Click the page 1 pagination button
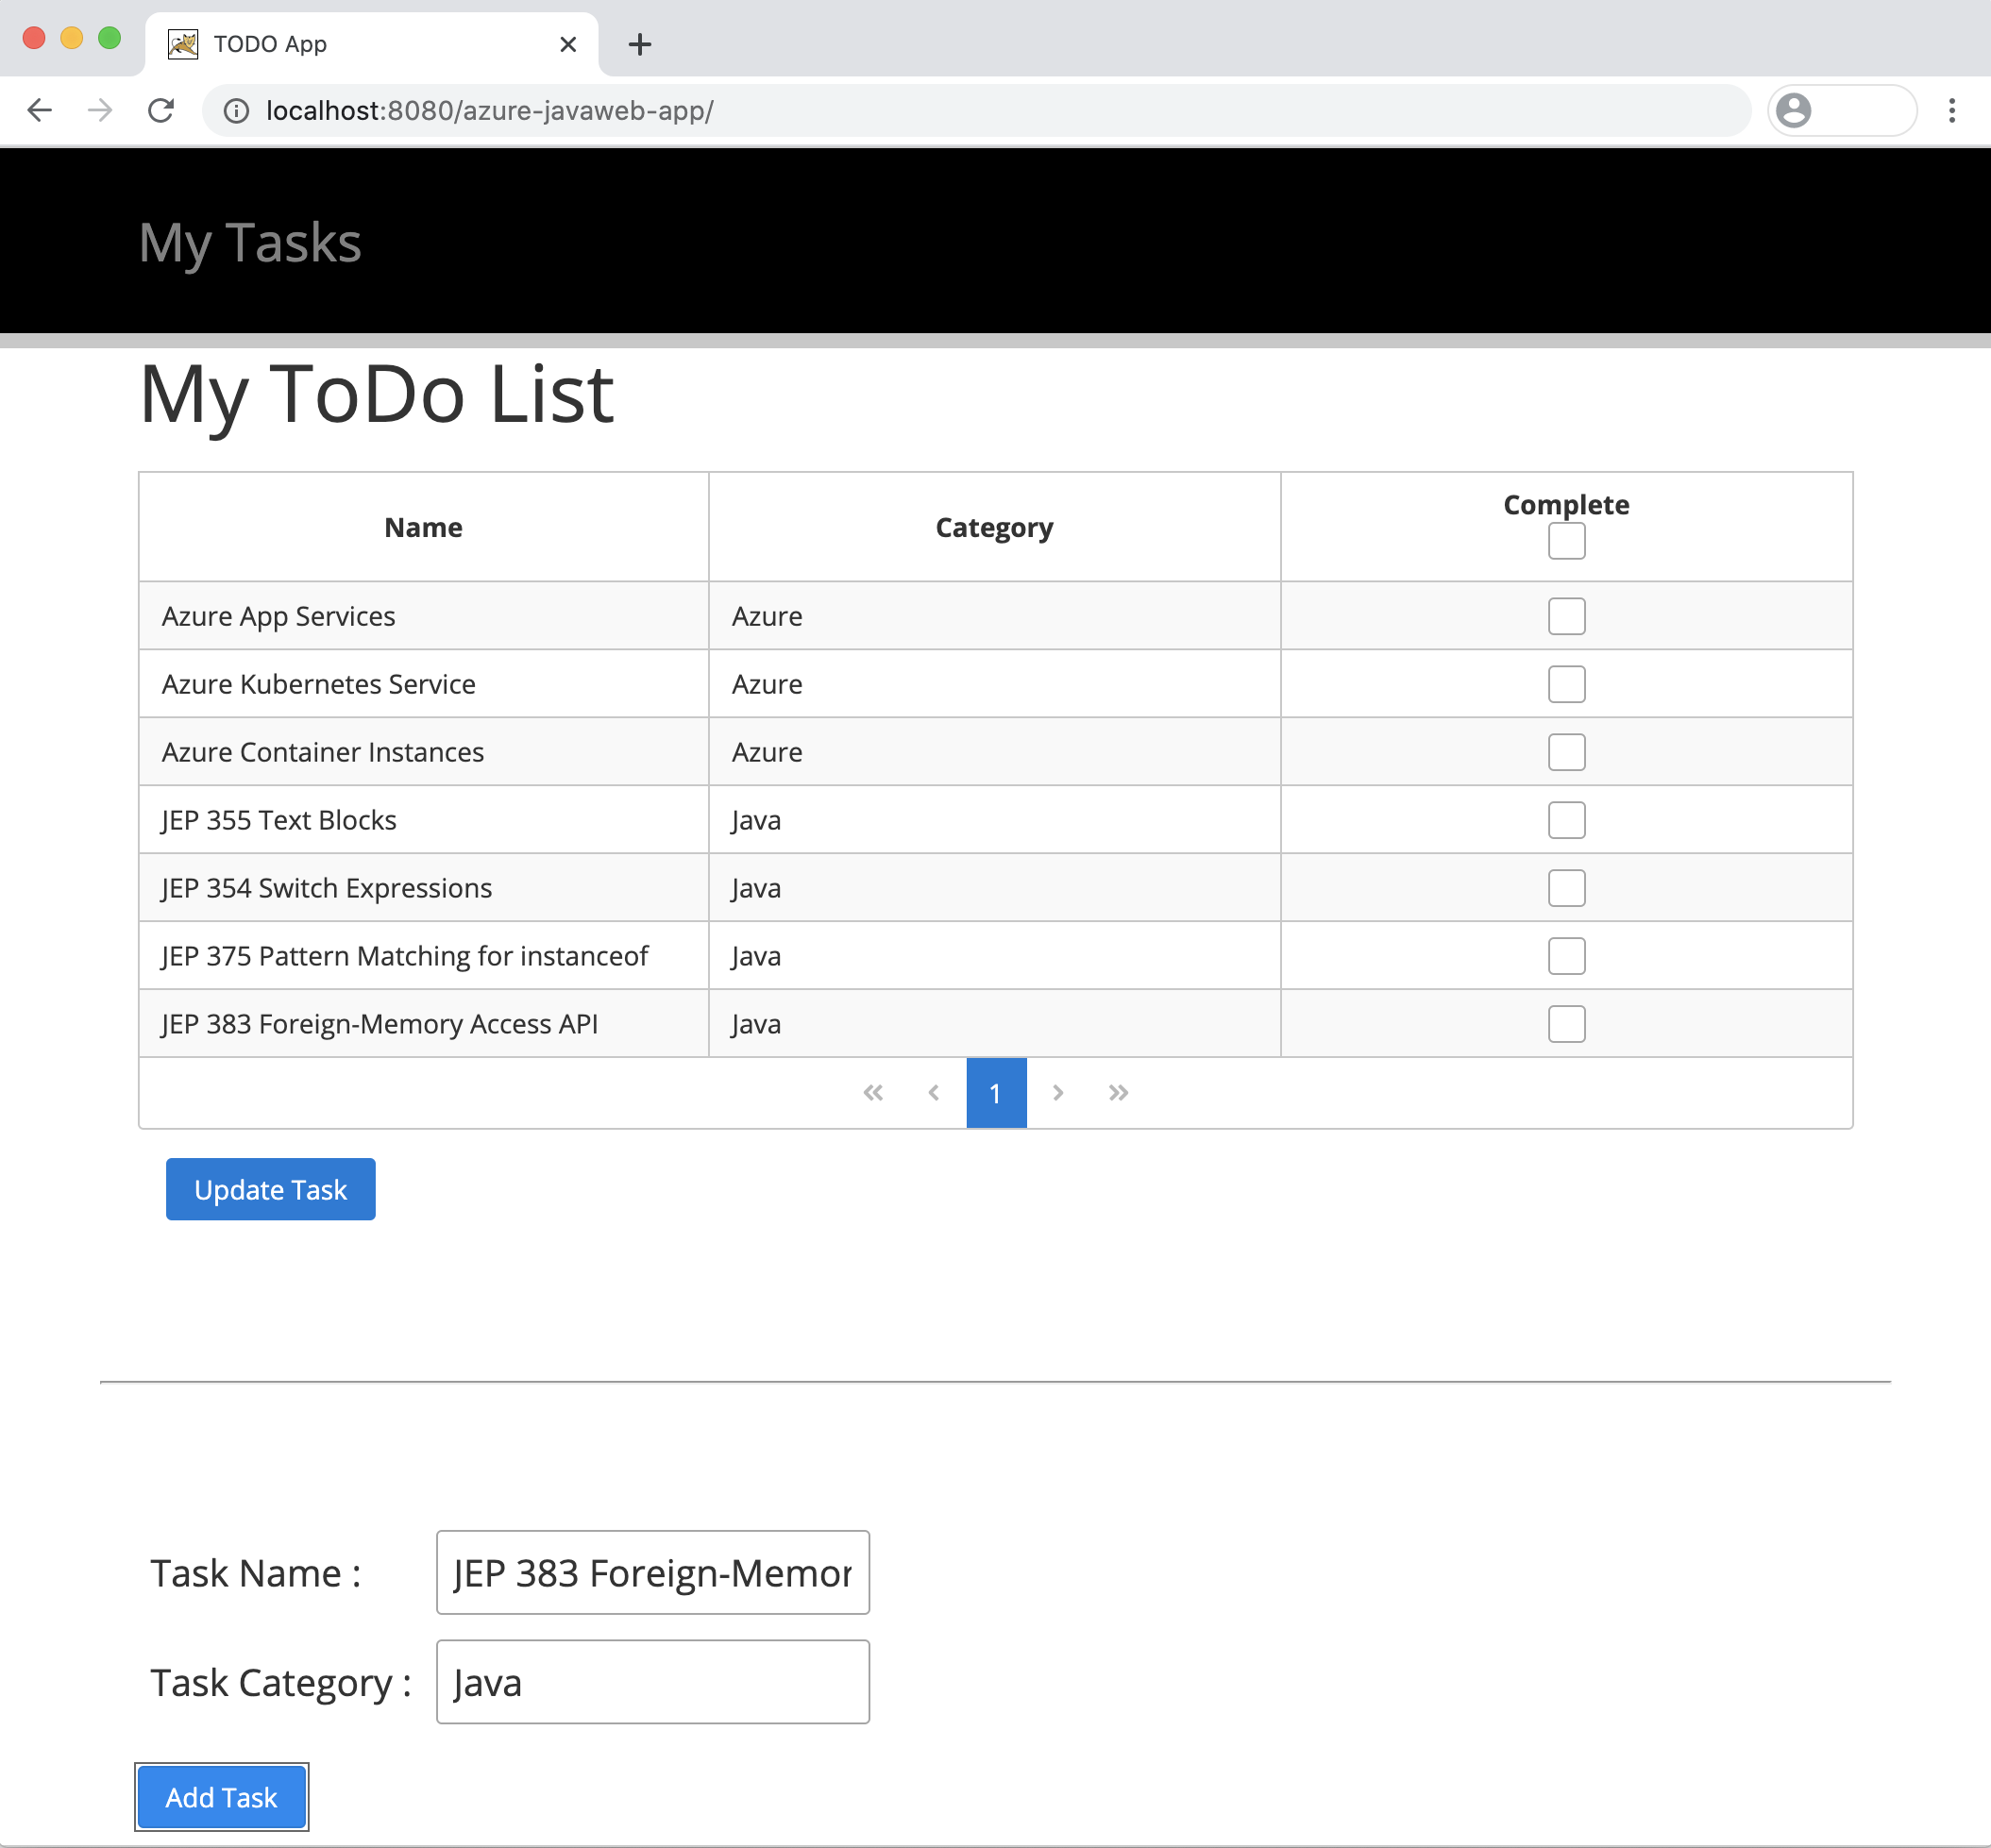This screenshot has height=1848, width=1991. [x=995, y=1093]
